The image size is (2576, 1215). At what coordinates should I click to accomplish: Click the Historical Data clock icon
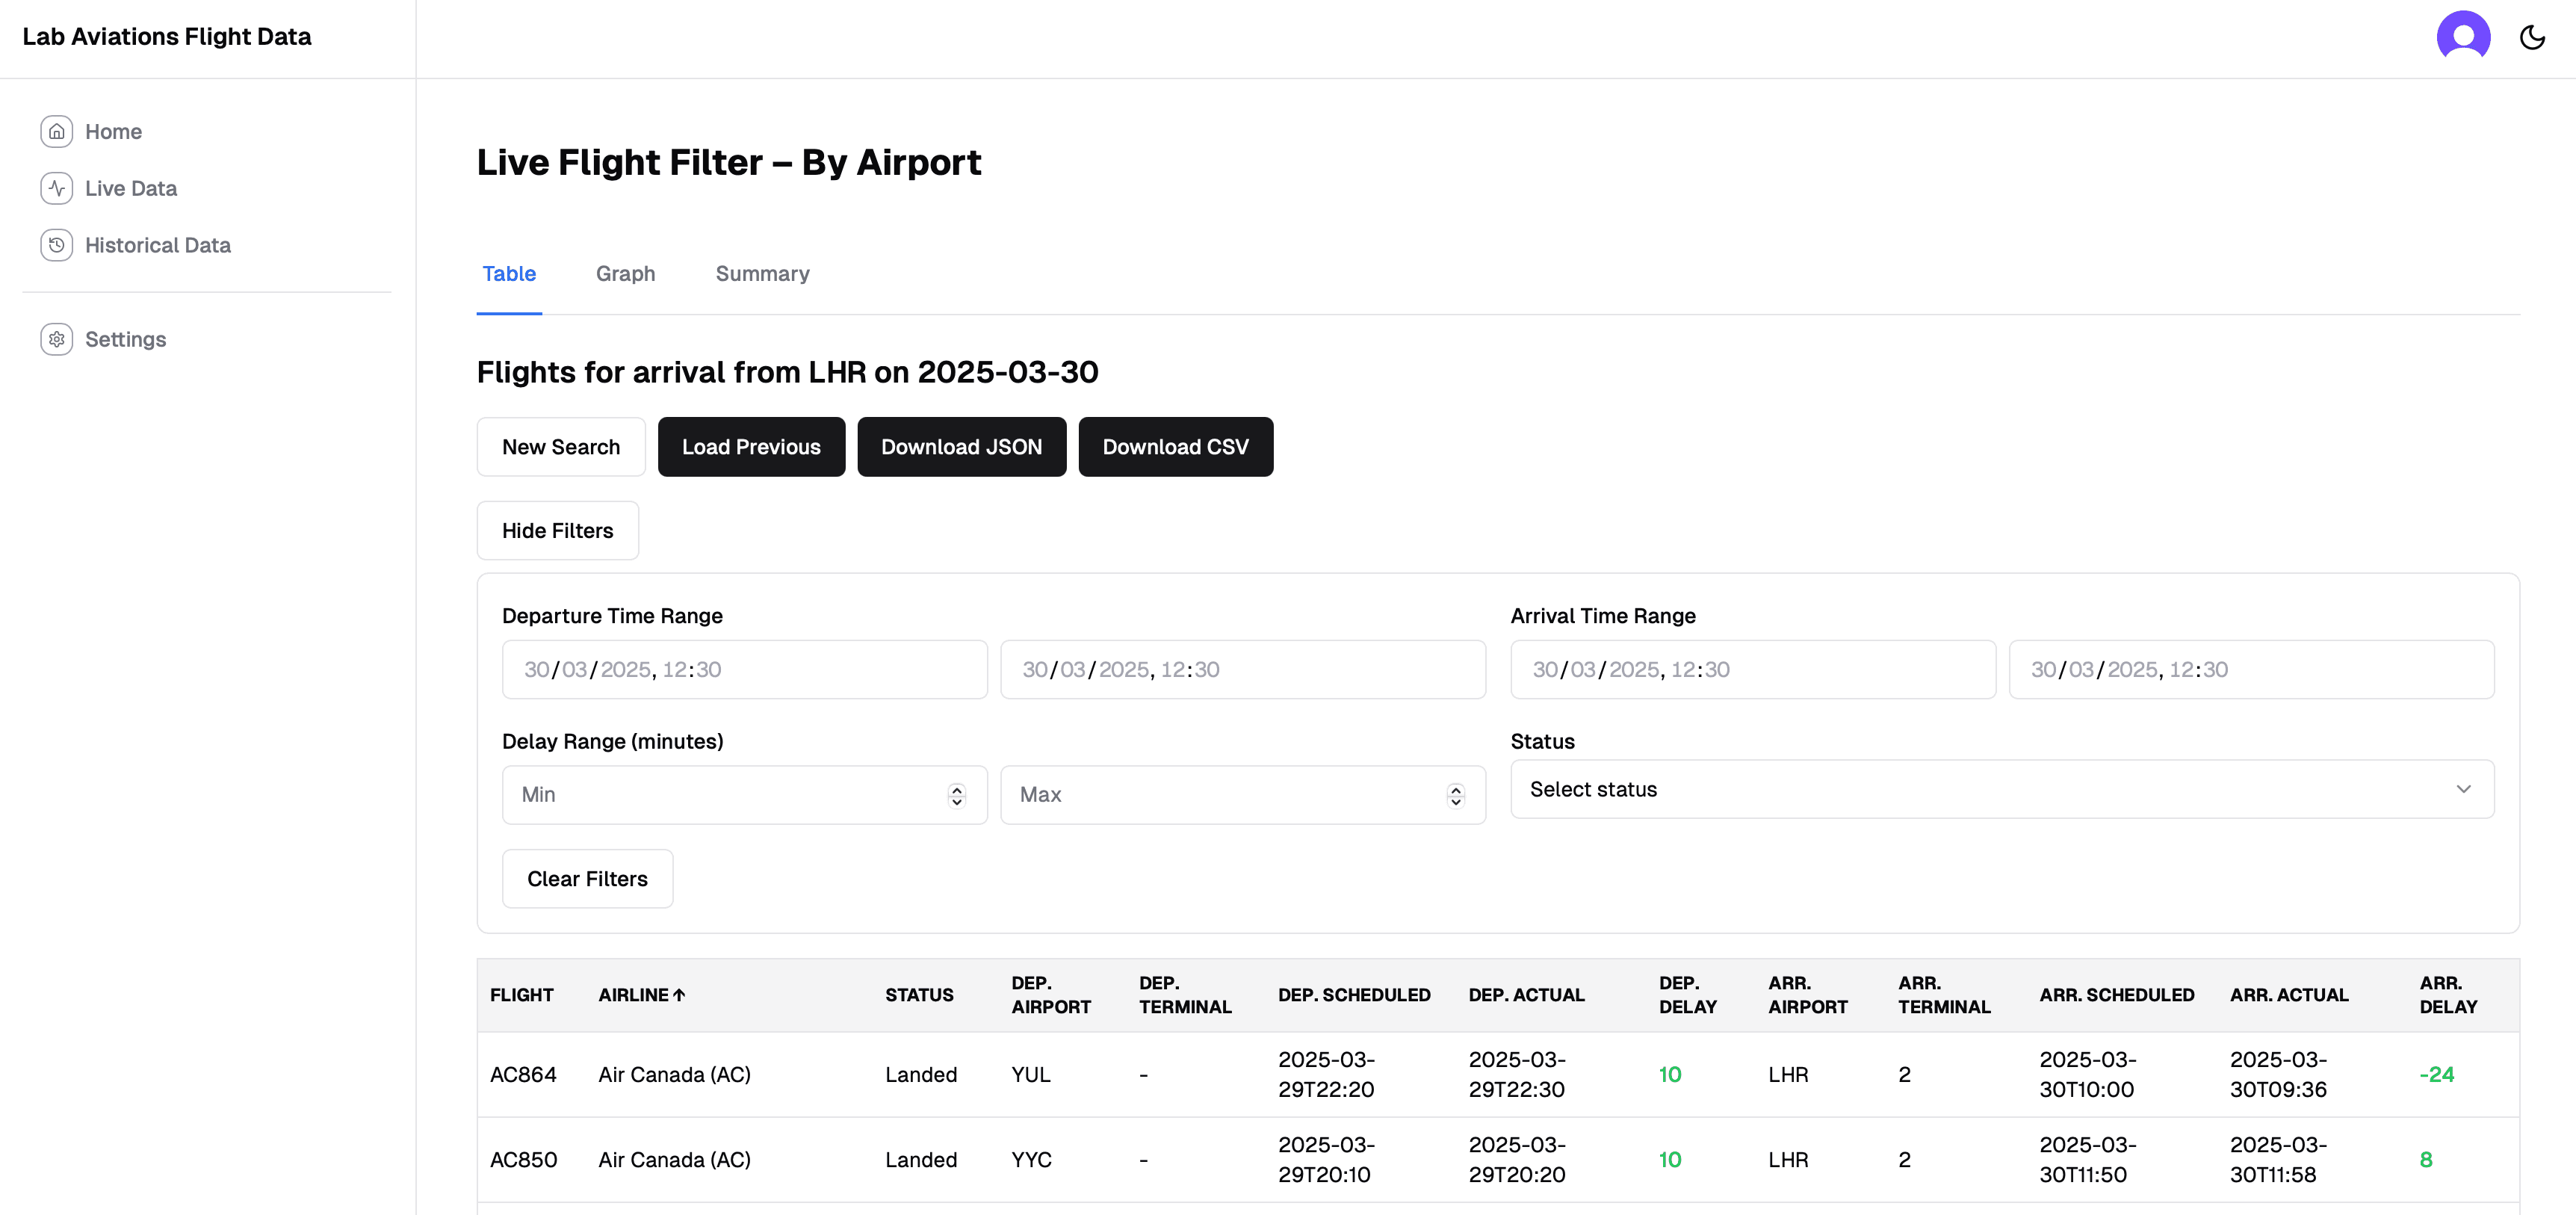click(x=57, y=245)
